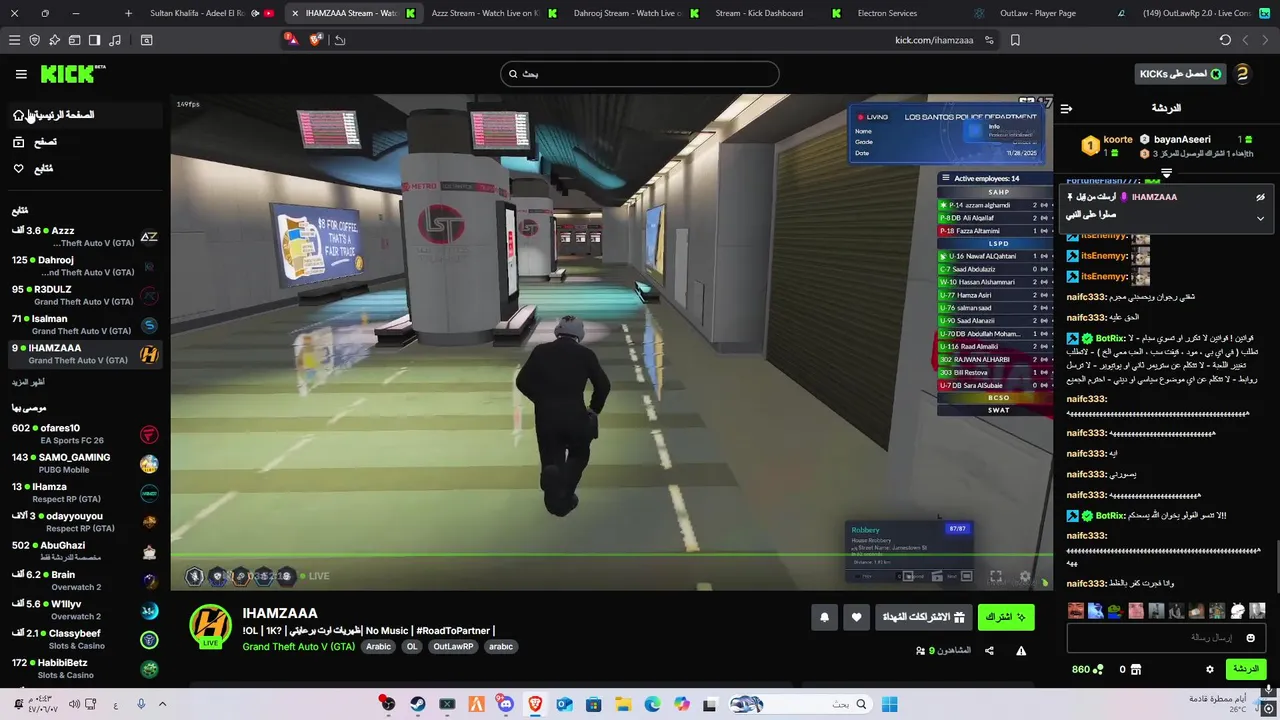1280x720 pixels.
Task: Hide the pinned message toggle
Action: click(1260, 197)
